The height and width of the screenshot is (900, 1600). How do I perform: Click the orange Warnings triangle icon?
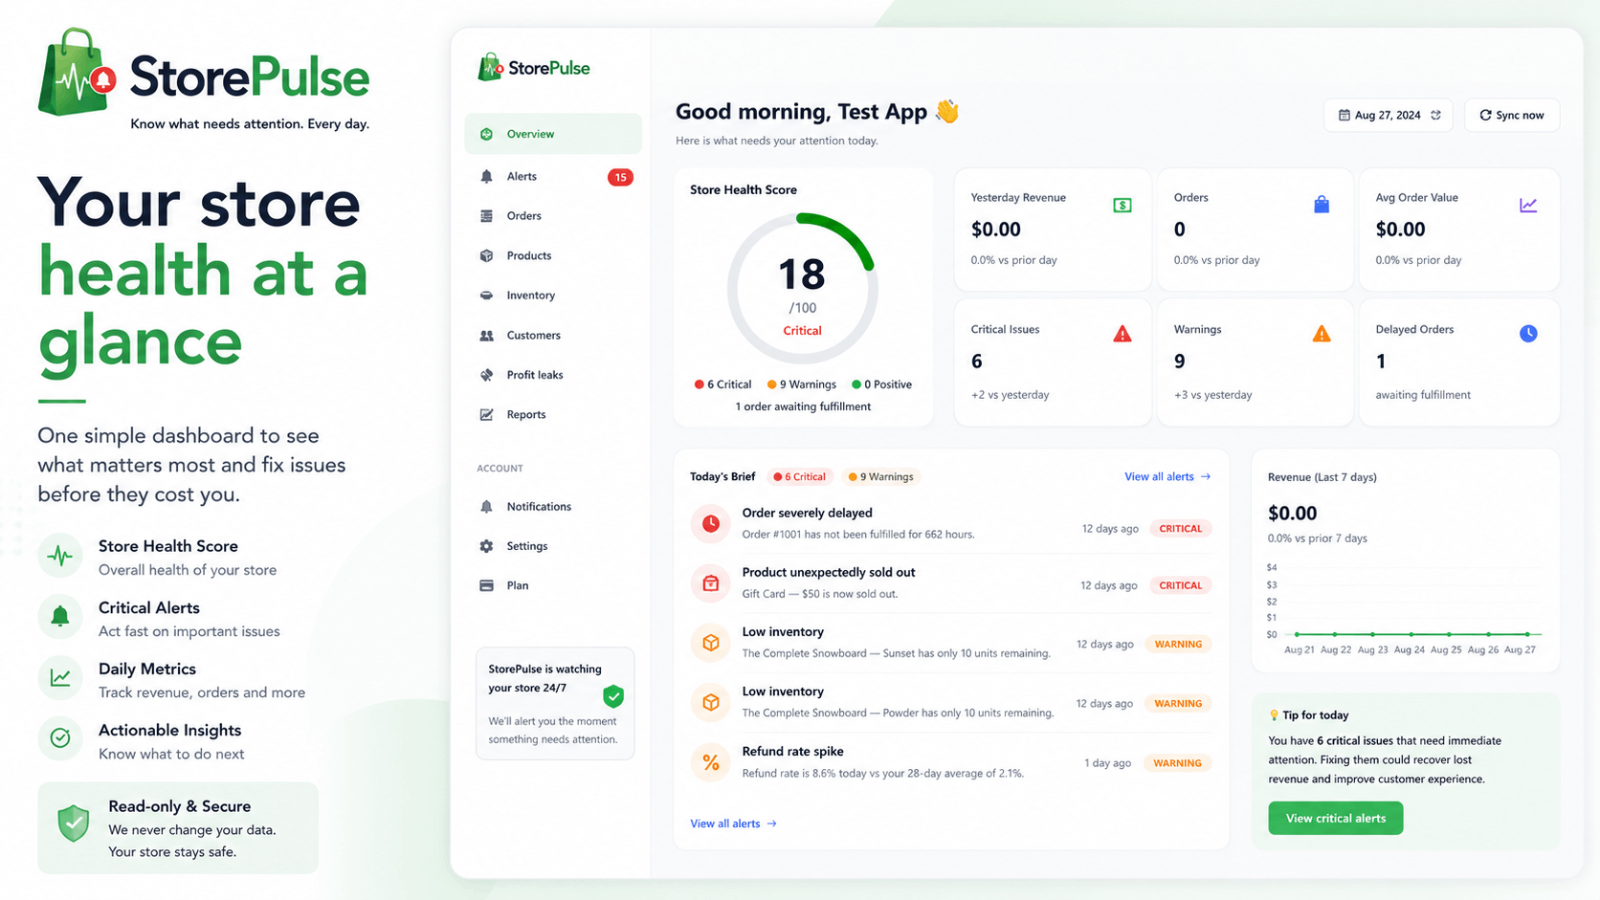[1321, 334]
